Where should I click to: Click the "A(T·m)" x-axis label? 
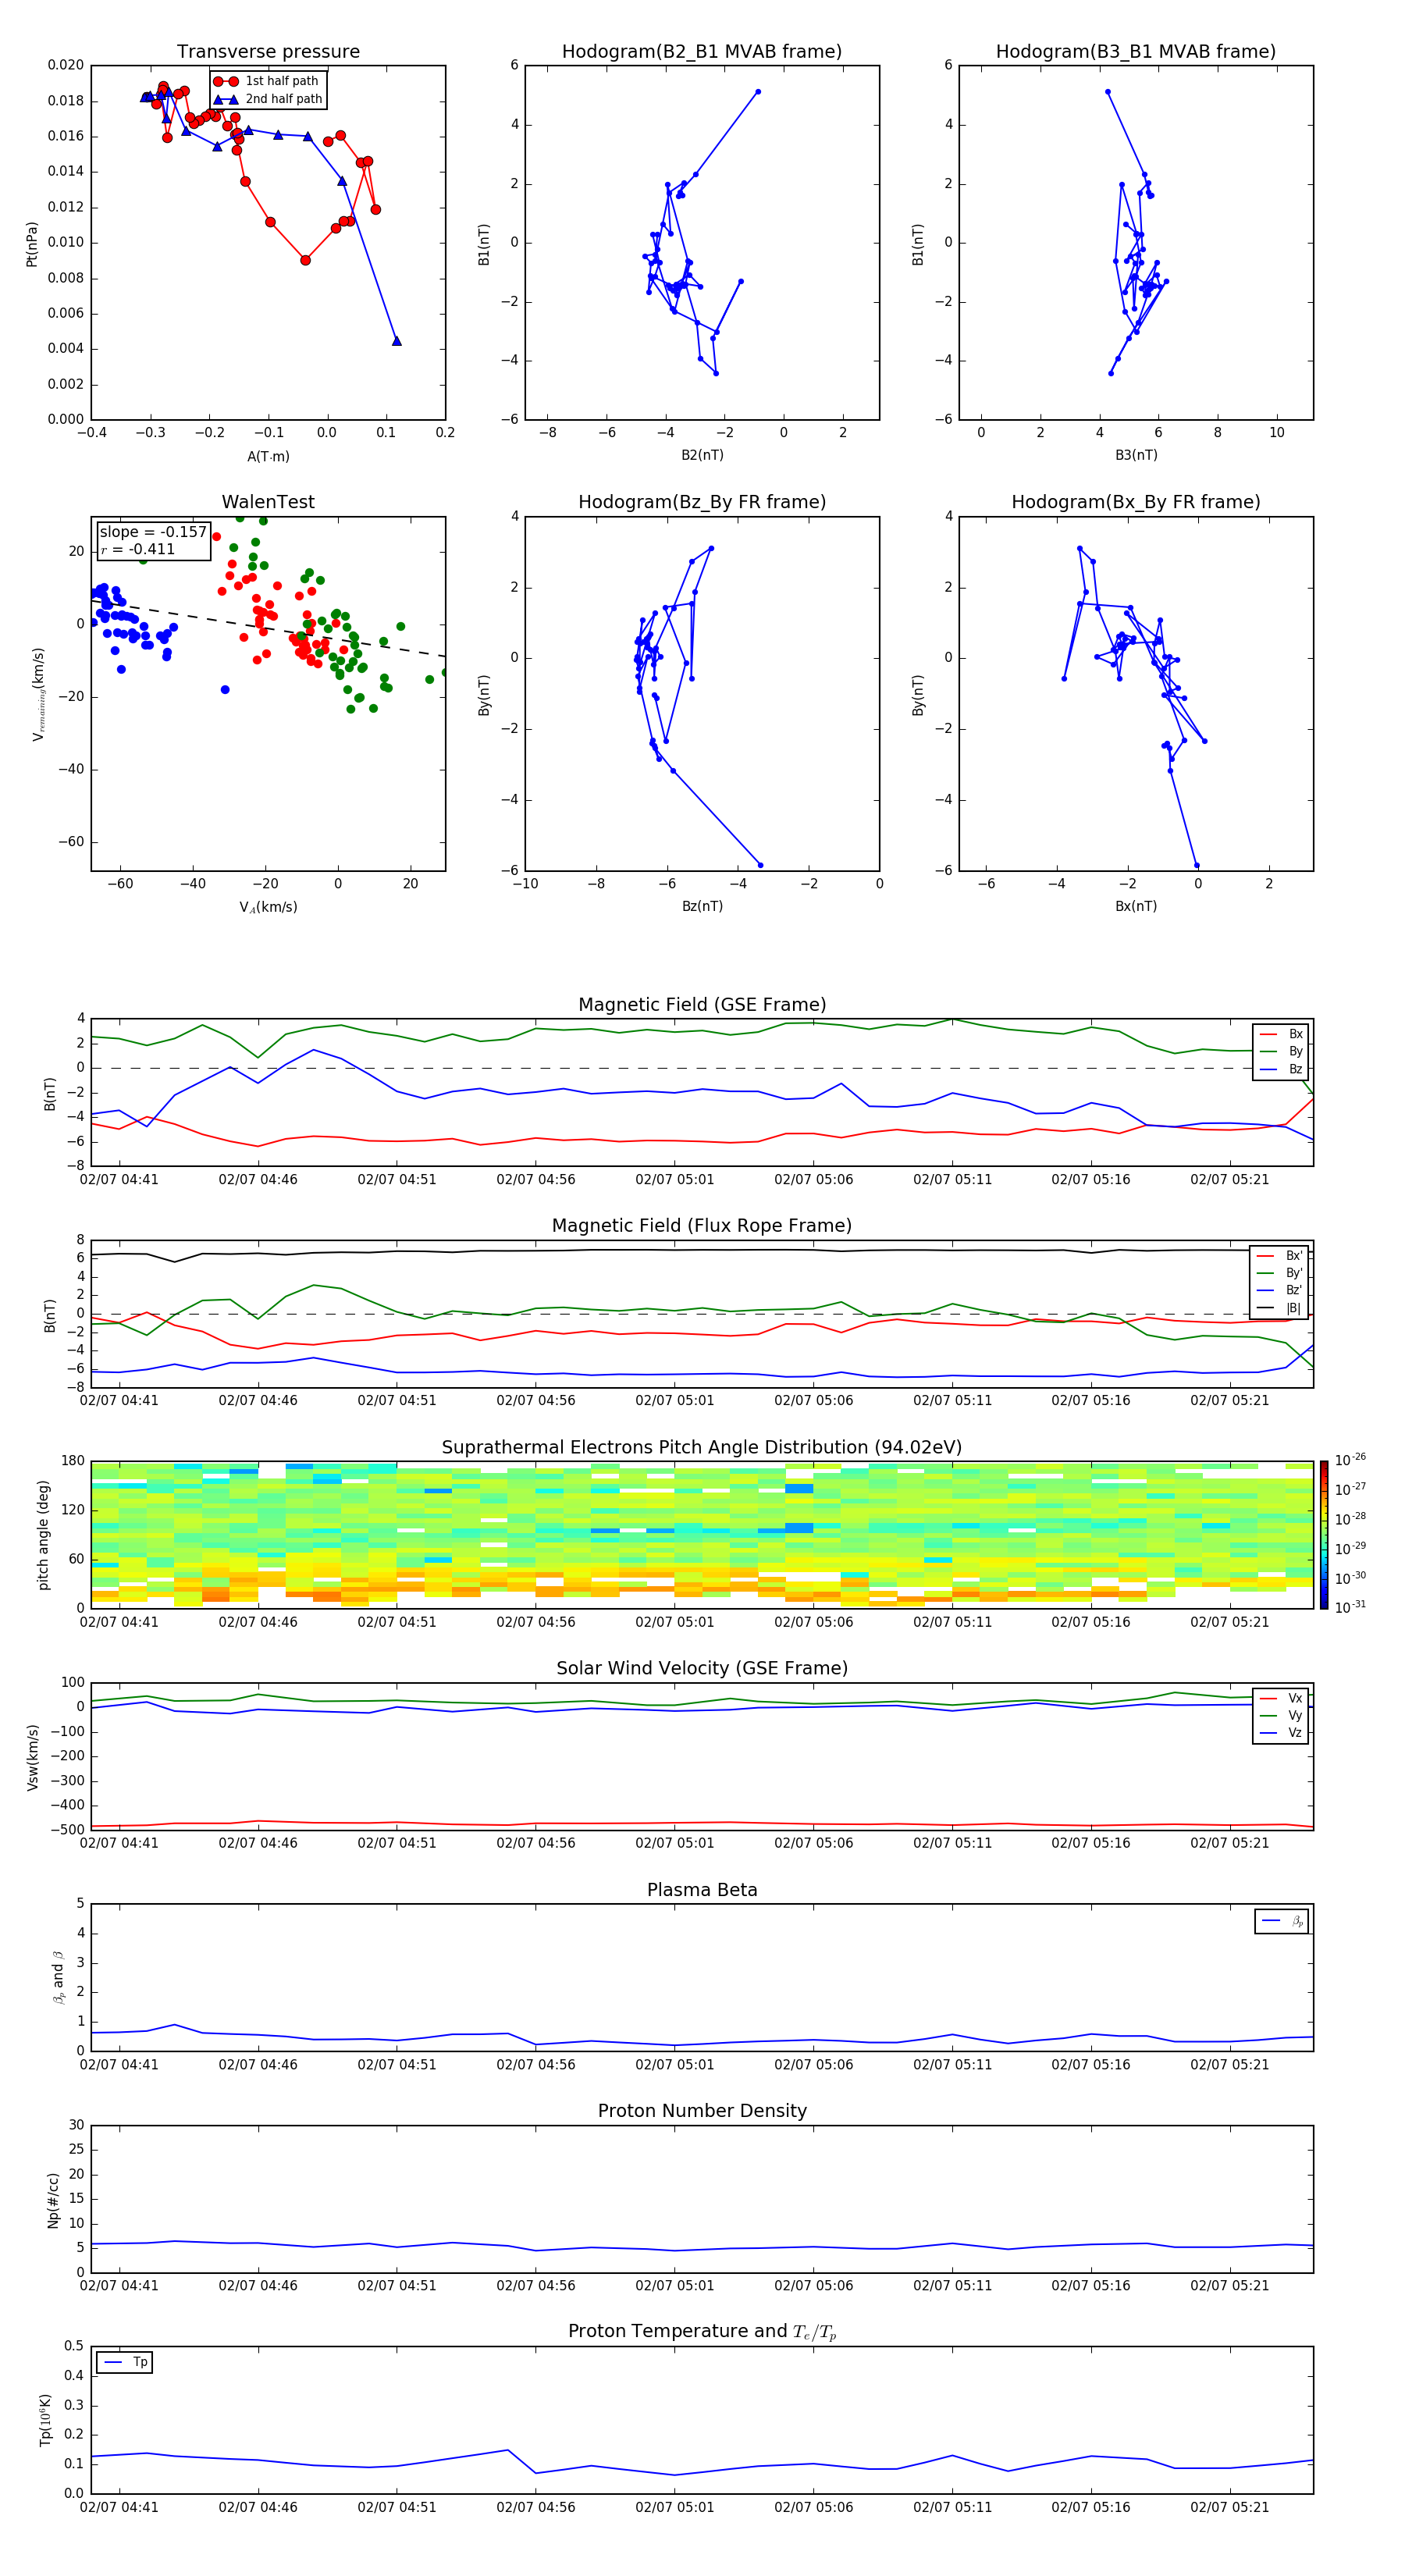[268, 456]
